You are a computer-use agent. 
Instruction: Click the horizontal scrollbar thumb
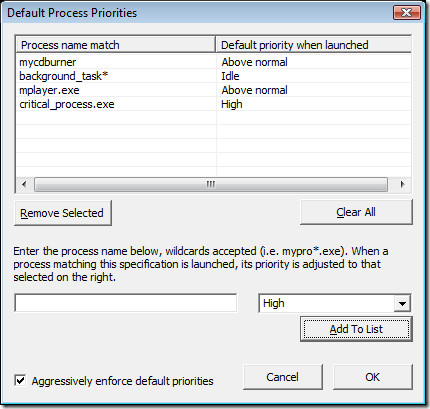pyautogui.click(x=211, y=184)
